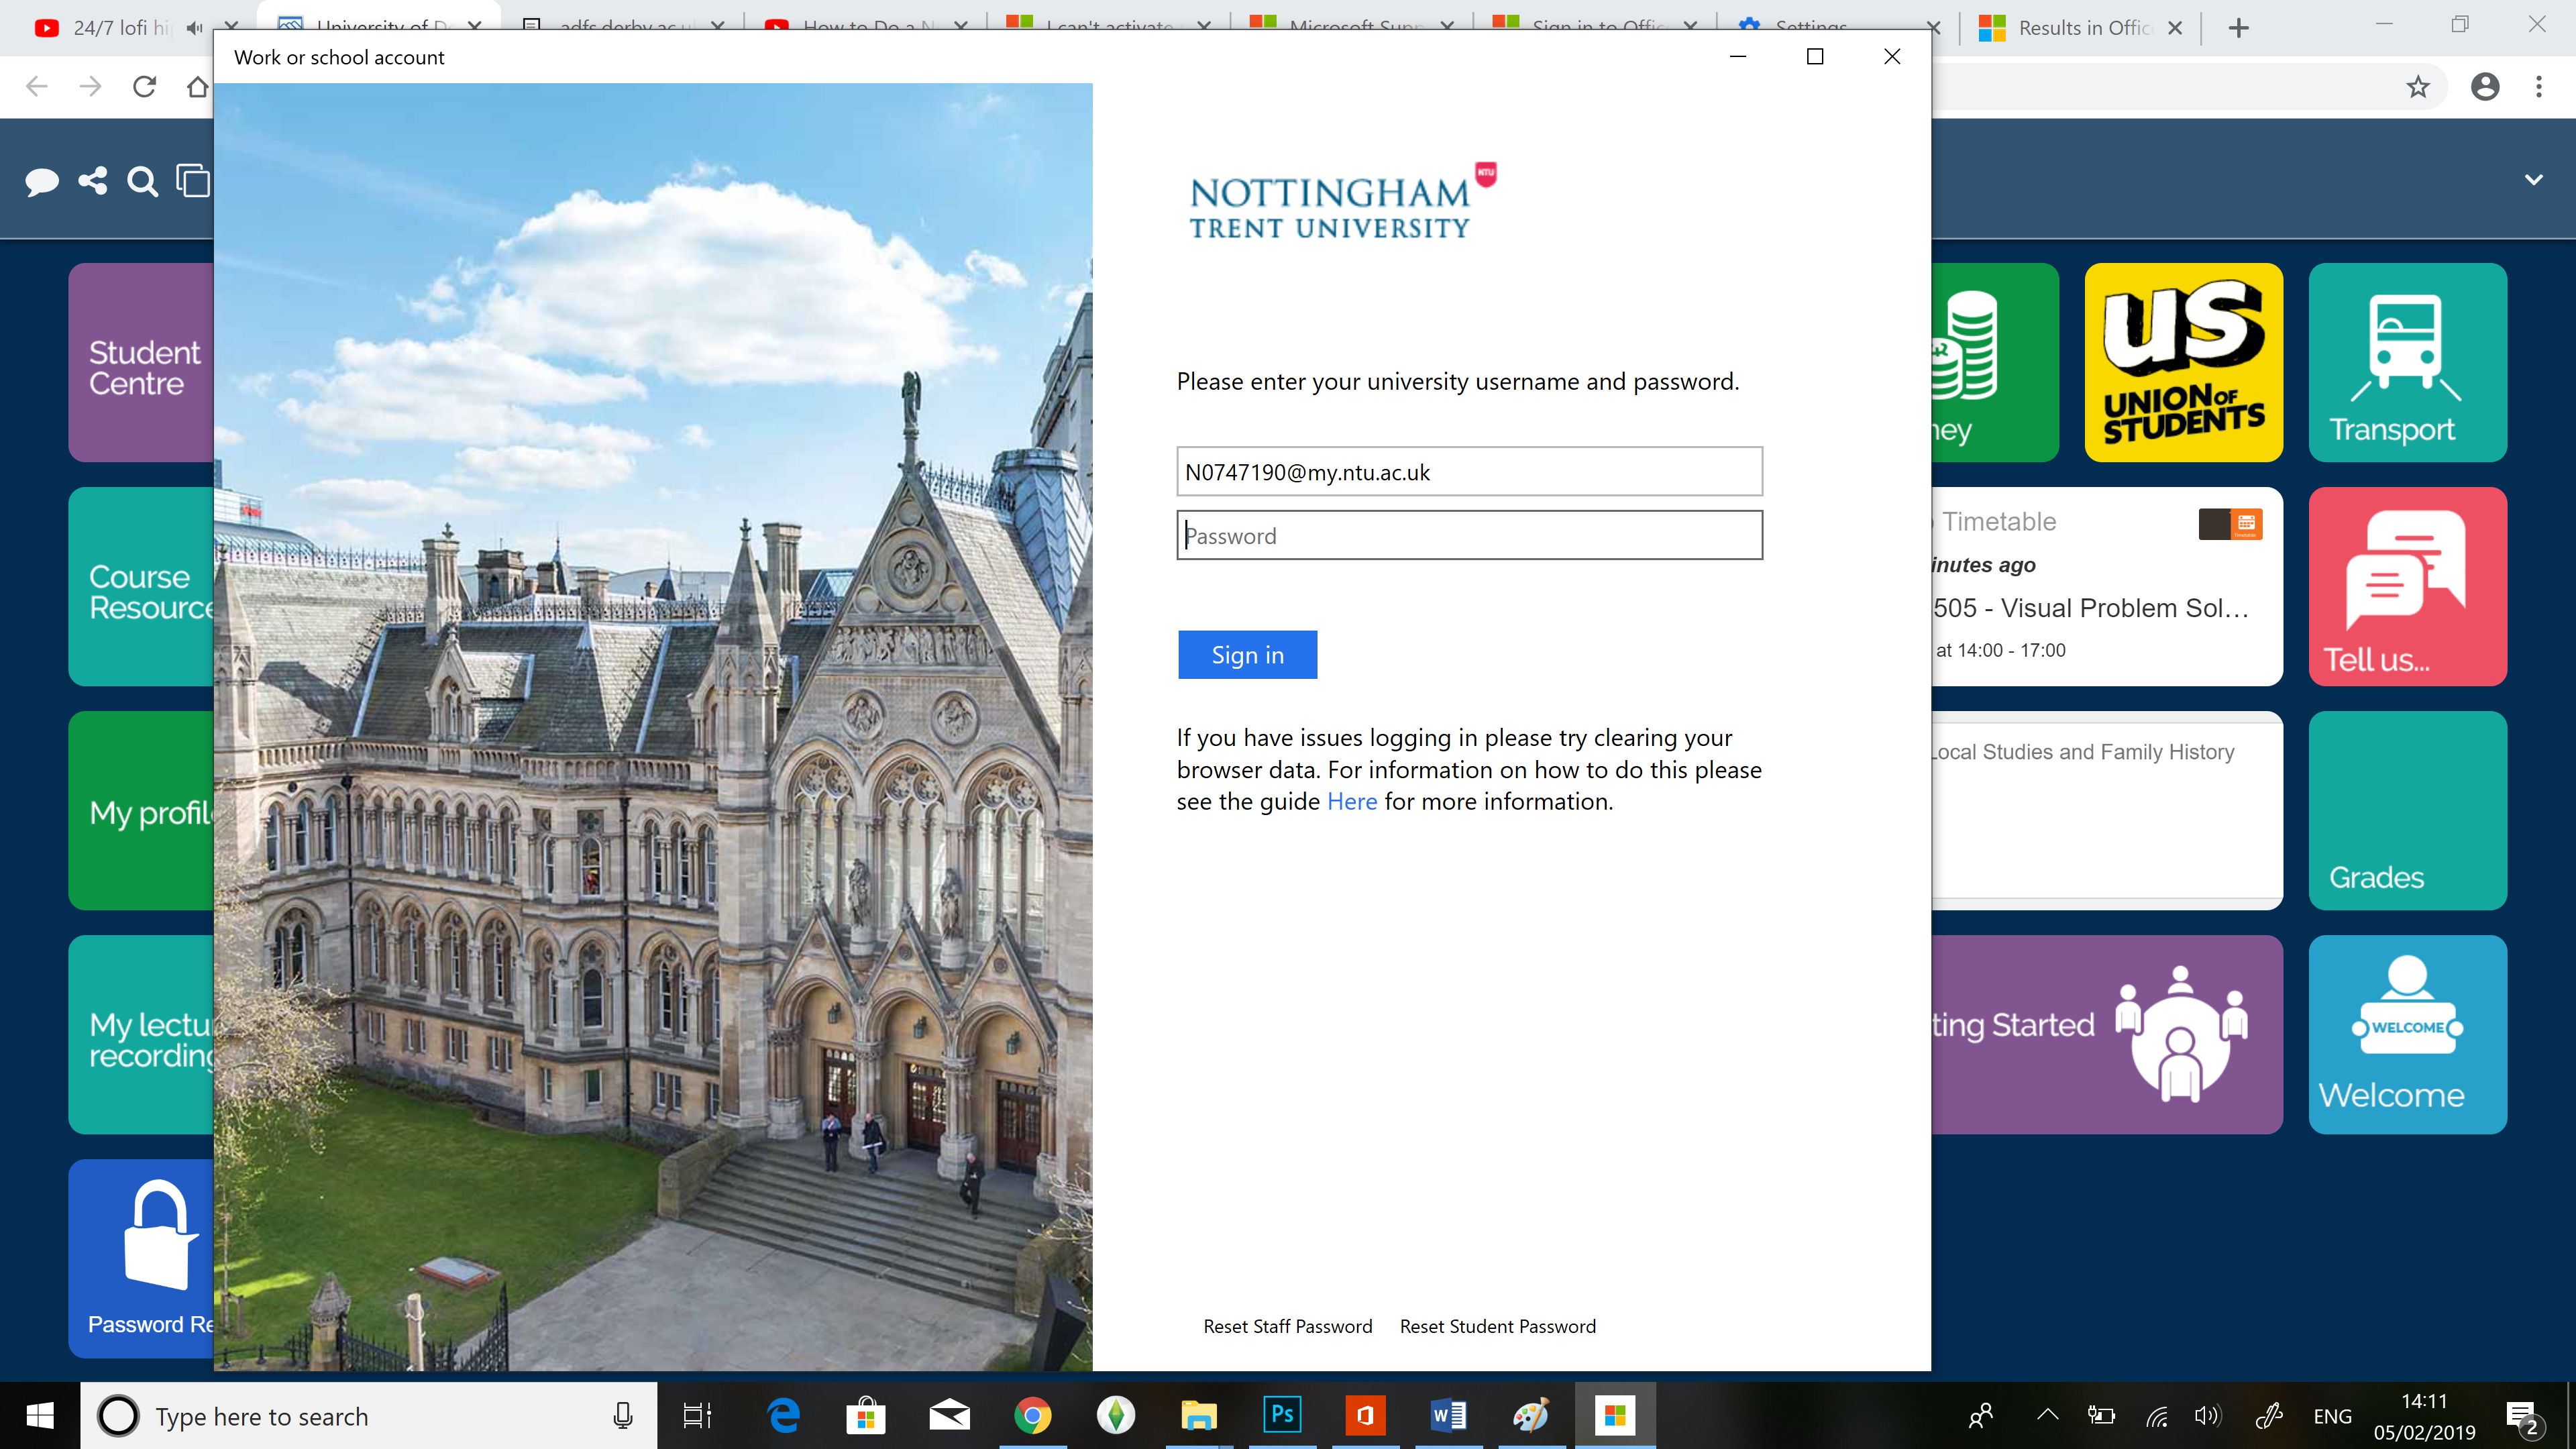Open the Union of Students tile

[x=2183, y=362]
